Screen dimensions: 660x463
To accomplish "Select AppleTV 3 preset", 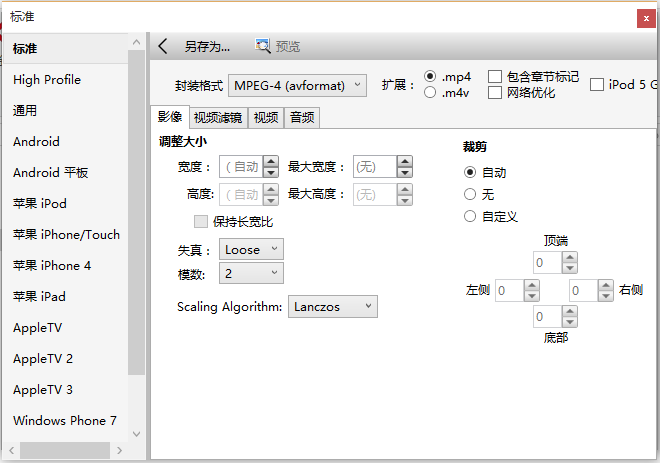I will click(x=65, y=389).
